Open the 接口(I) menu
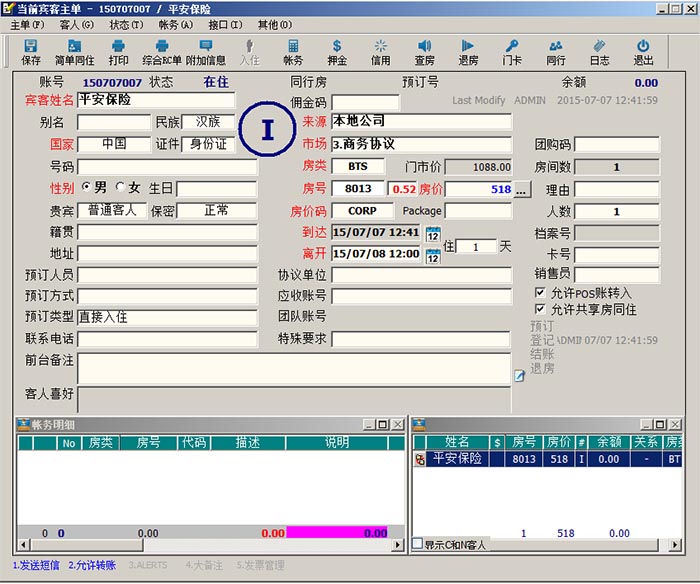Screen dimensions: 700x584 (x=225, y=25)
